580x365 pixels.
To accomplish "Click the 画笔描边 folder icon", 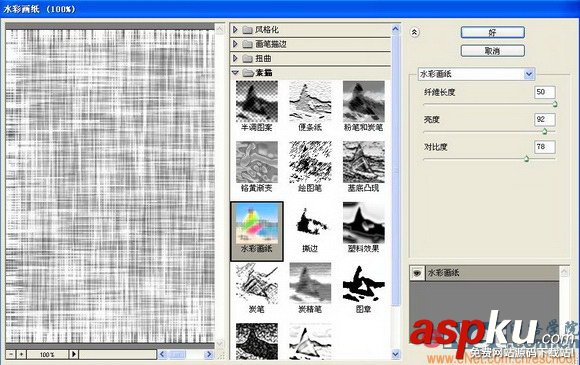I will 247,44.
